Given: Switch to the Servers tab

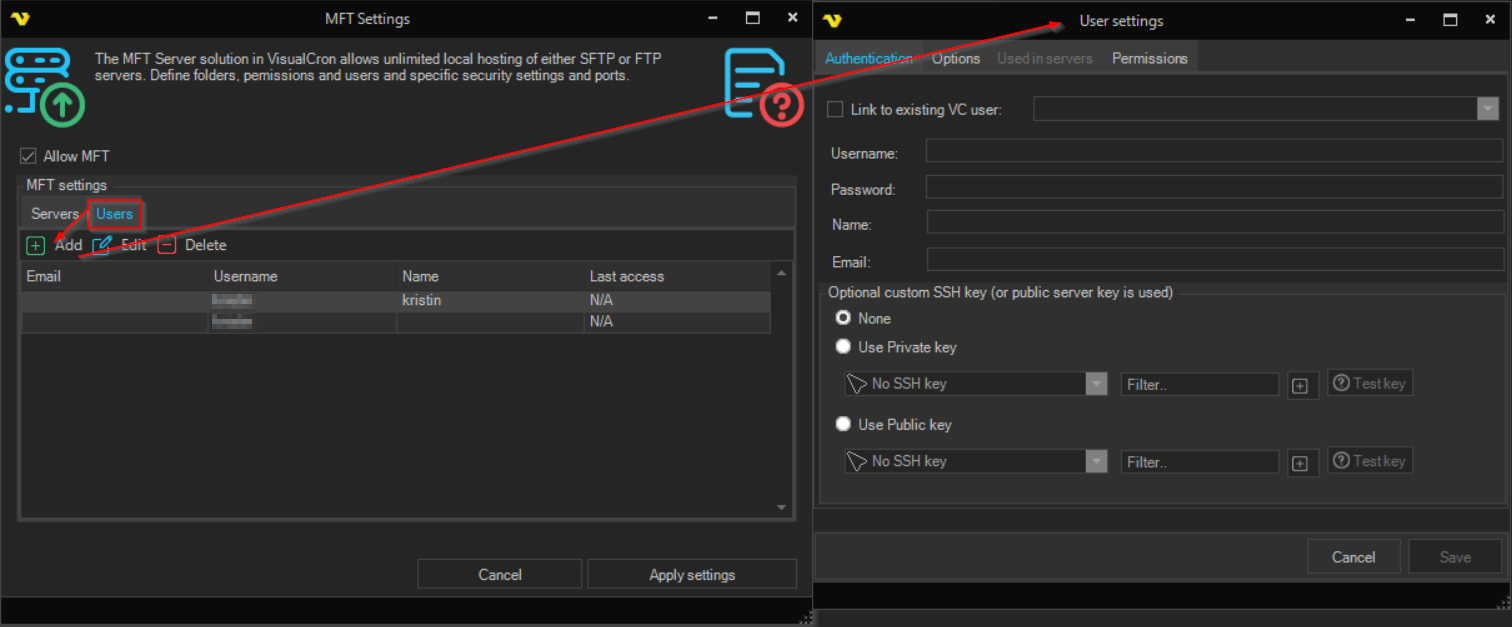Looking at the screenshot, I should 54,214.
